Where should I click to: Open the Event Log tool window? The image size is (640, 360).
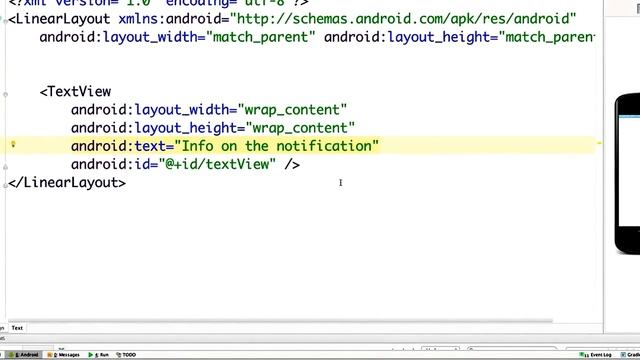click(x=596, y=355)
